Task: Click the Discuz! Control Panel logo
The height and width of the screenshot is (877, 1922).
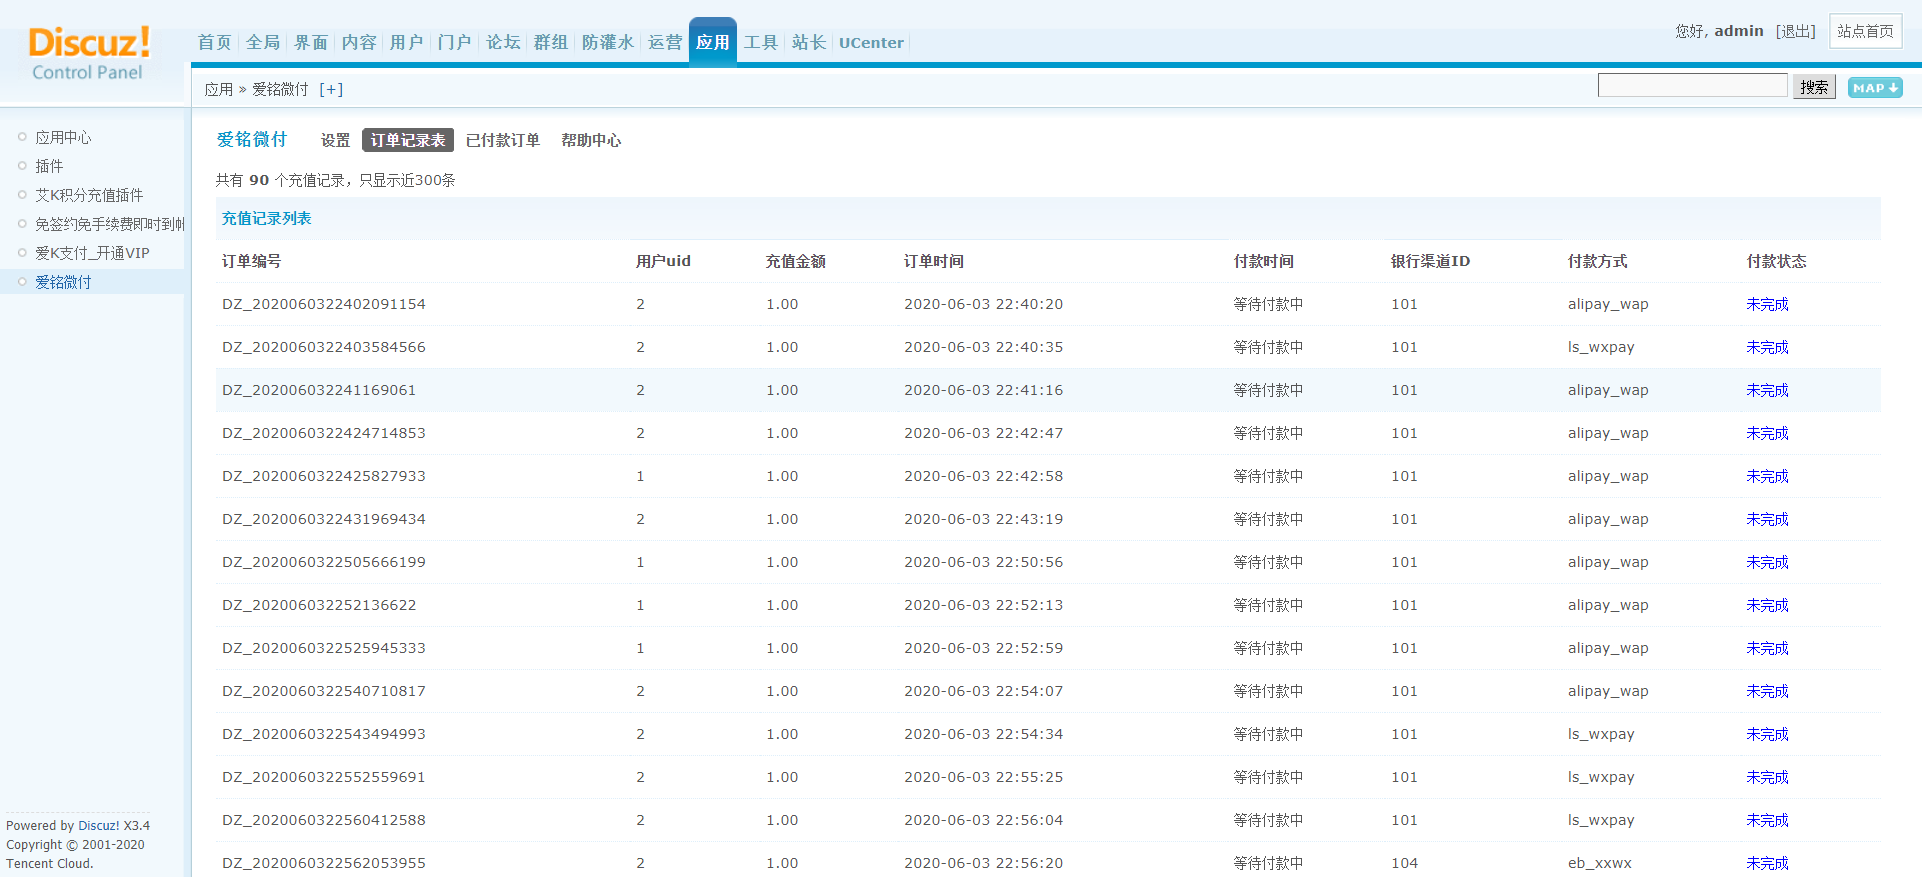Action: pos(89,54)
